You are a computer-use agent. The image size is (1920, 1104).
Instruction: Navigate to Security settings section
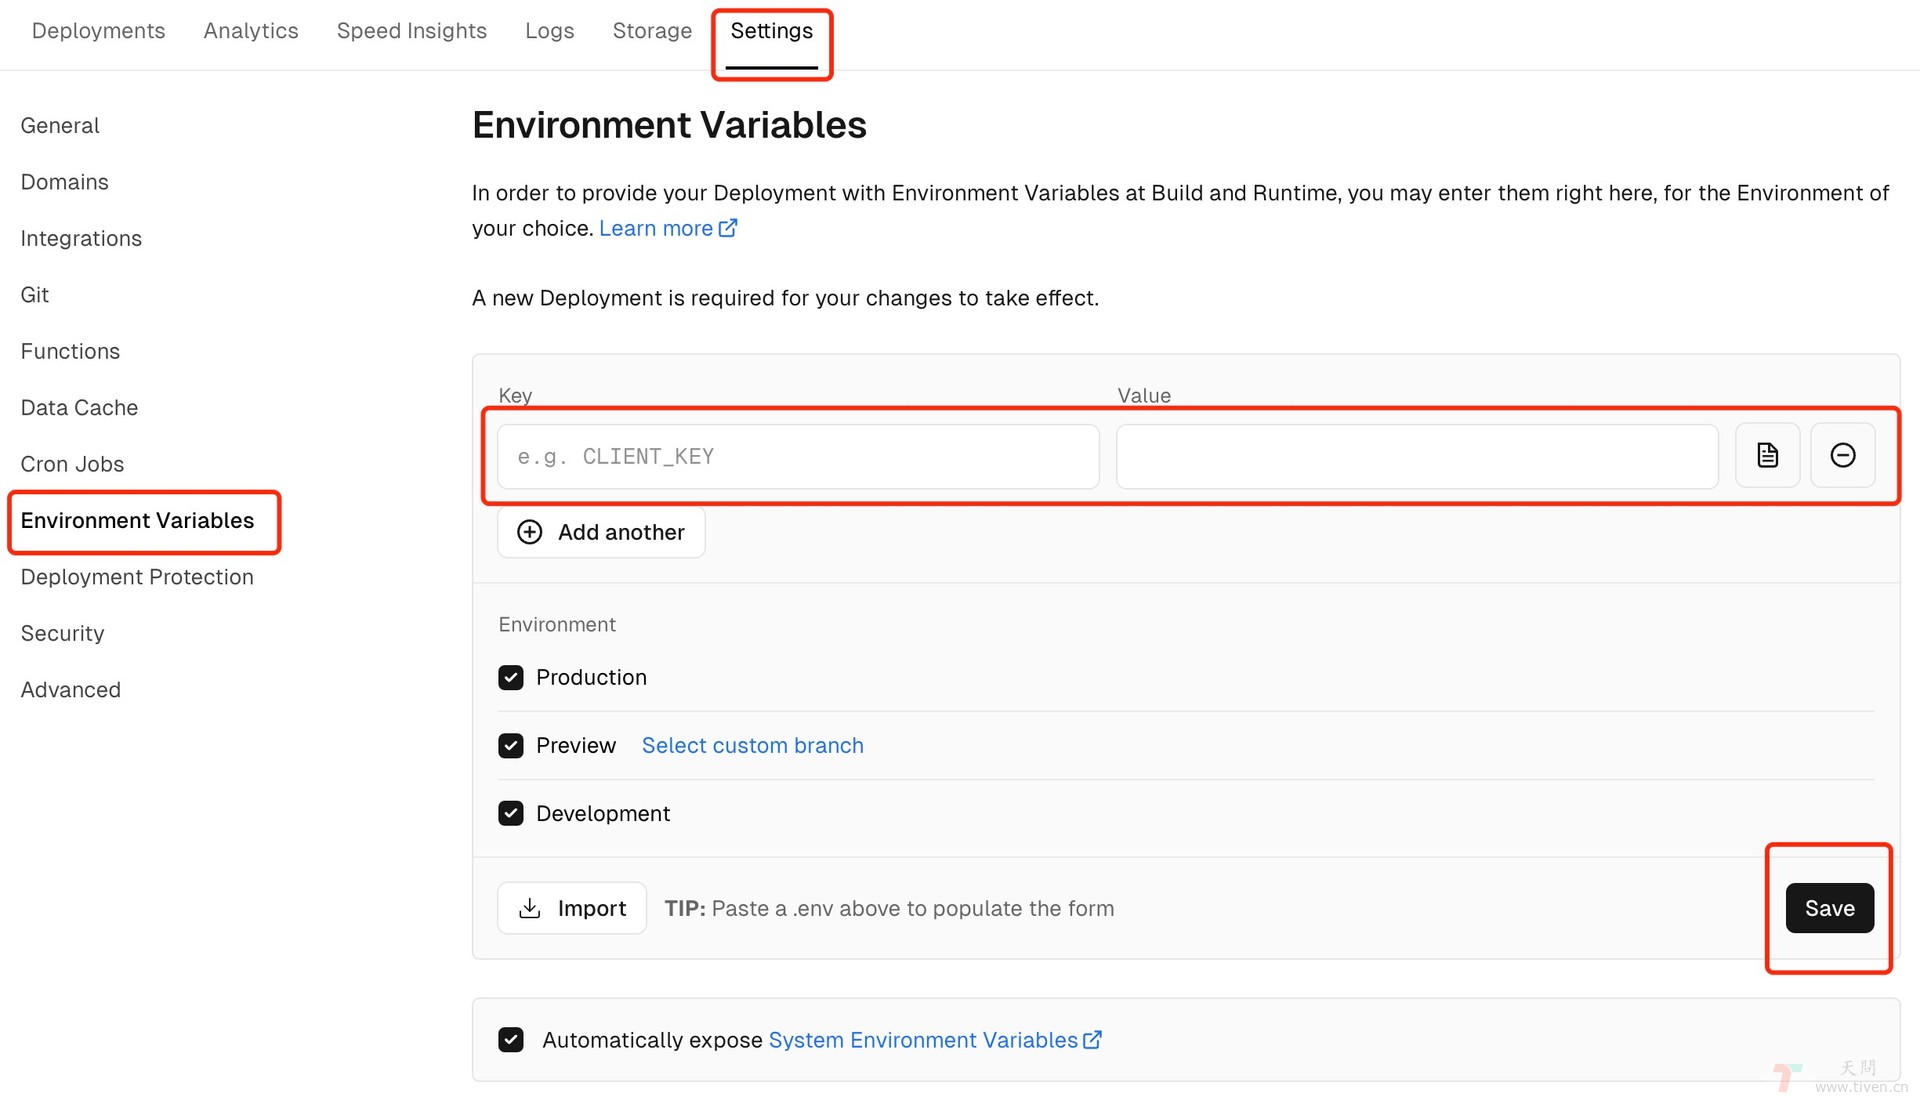tap(62, 632)
